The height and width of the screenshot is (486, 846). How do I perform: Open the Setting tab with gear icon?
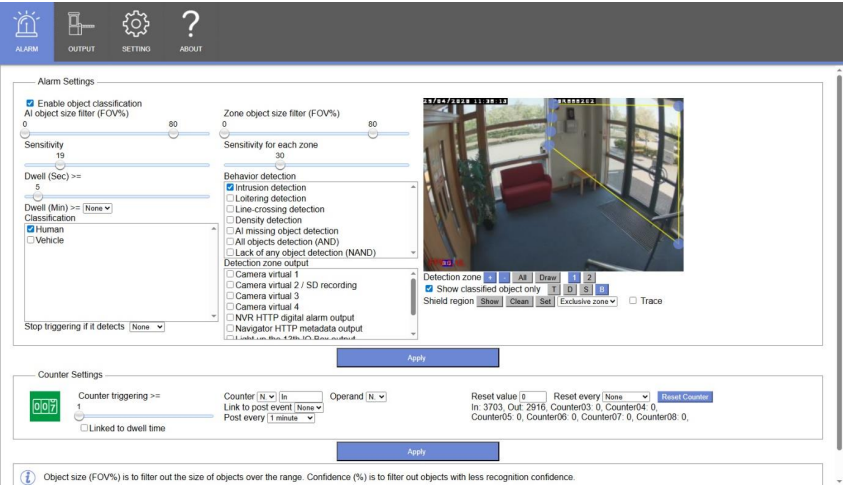tap(136, 31)
